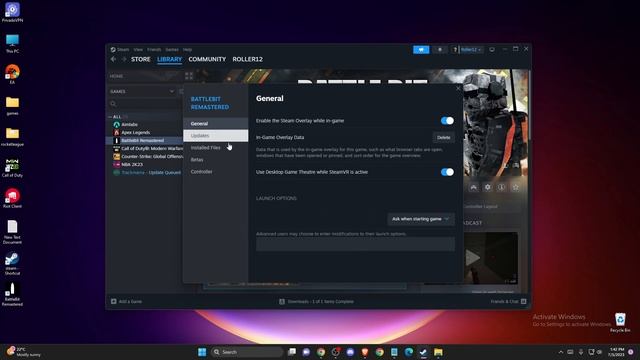Open the EA desktop shortcut
Image resolution: width=640 pixels, height=360 pixels.
12,74
